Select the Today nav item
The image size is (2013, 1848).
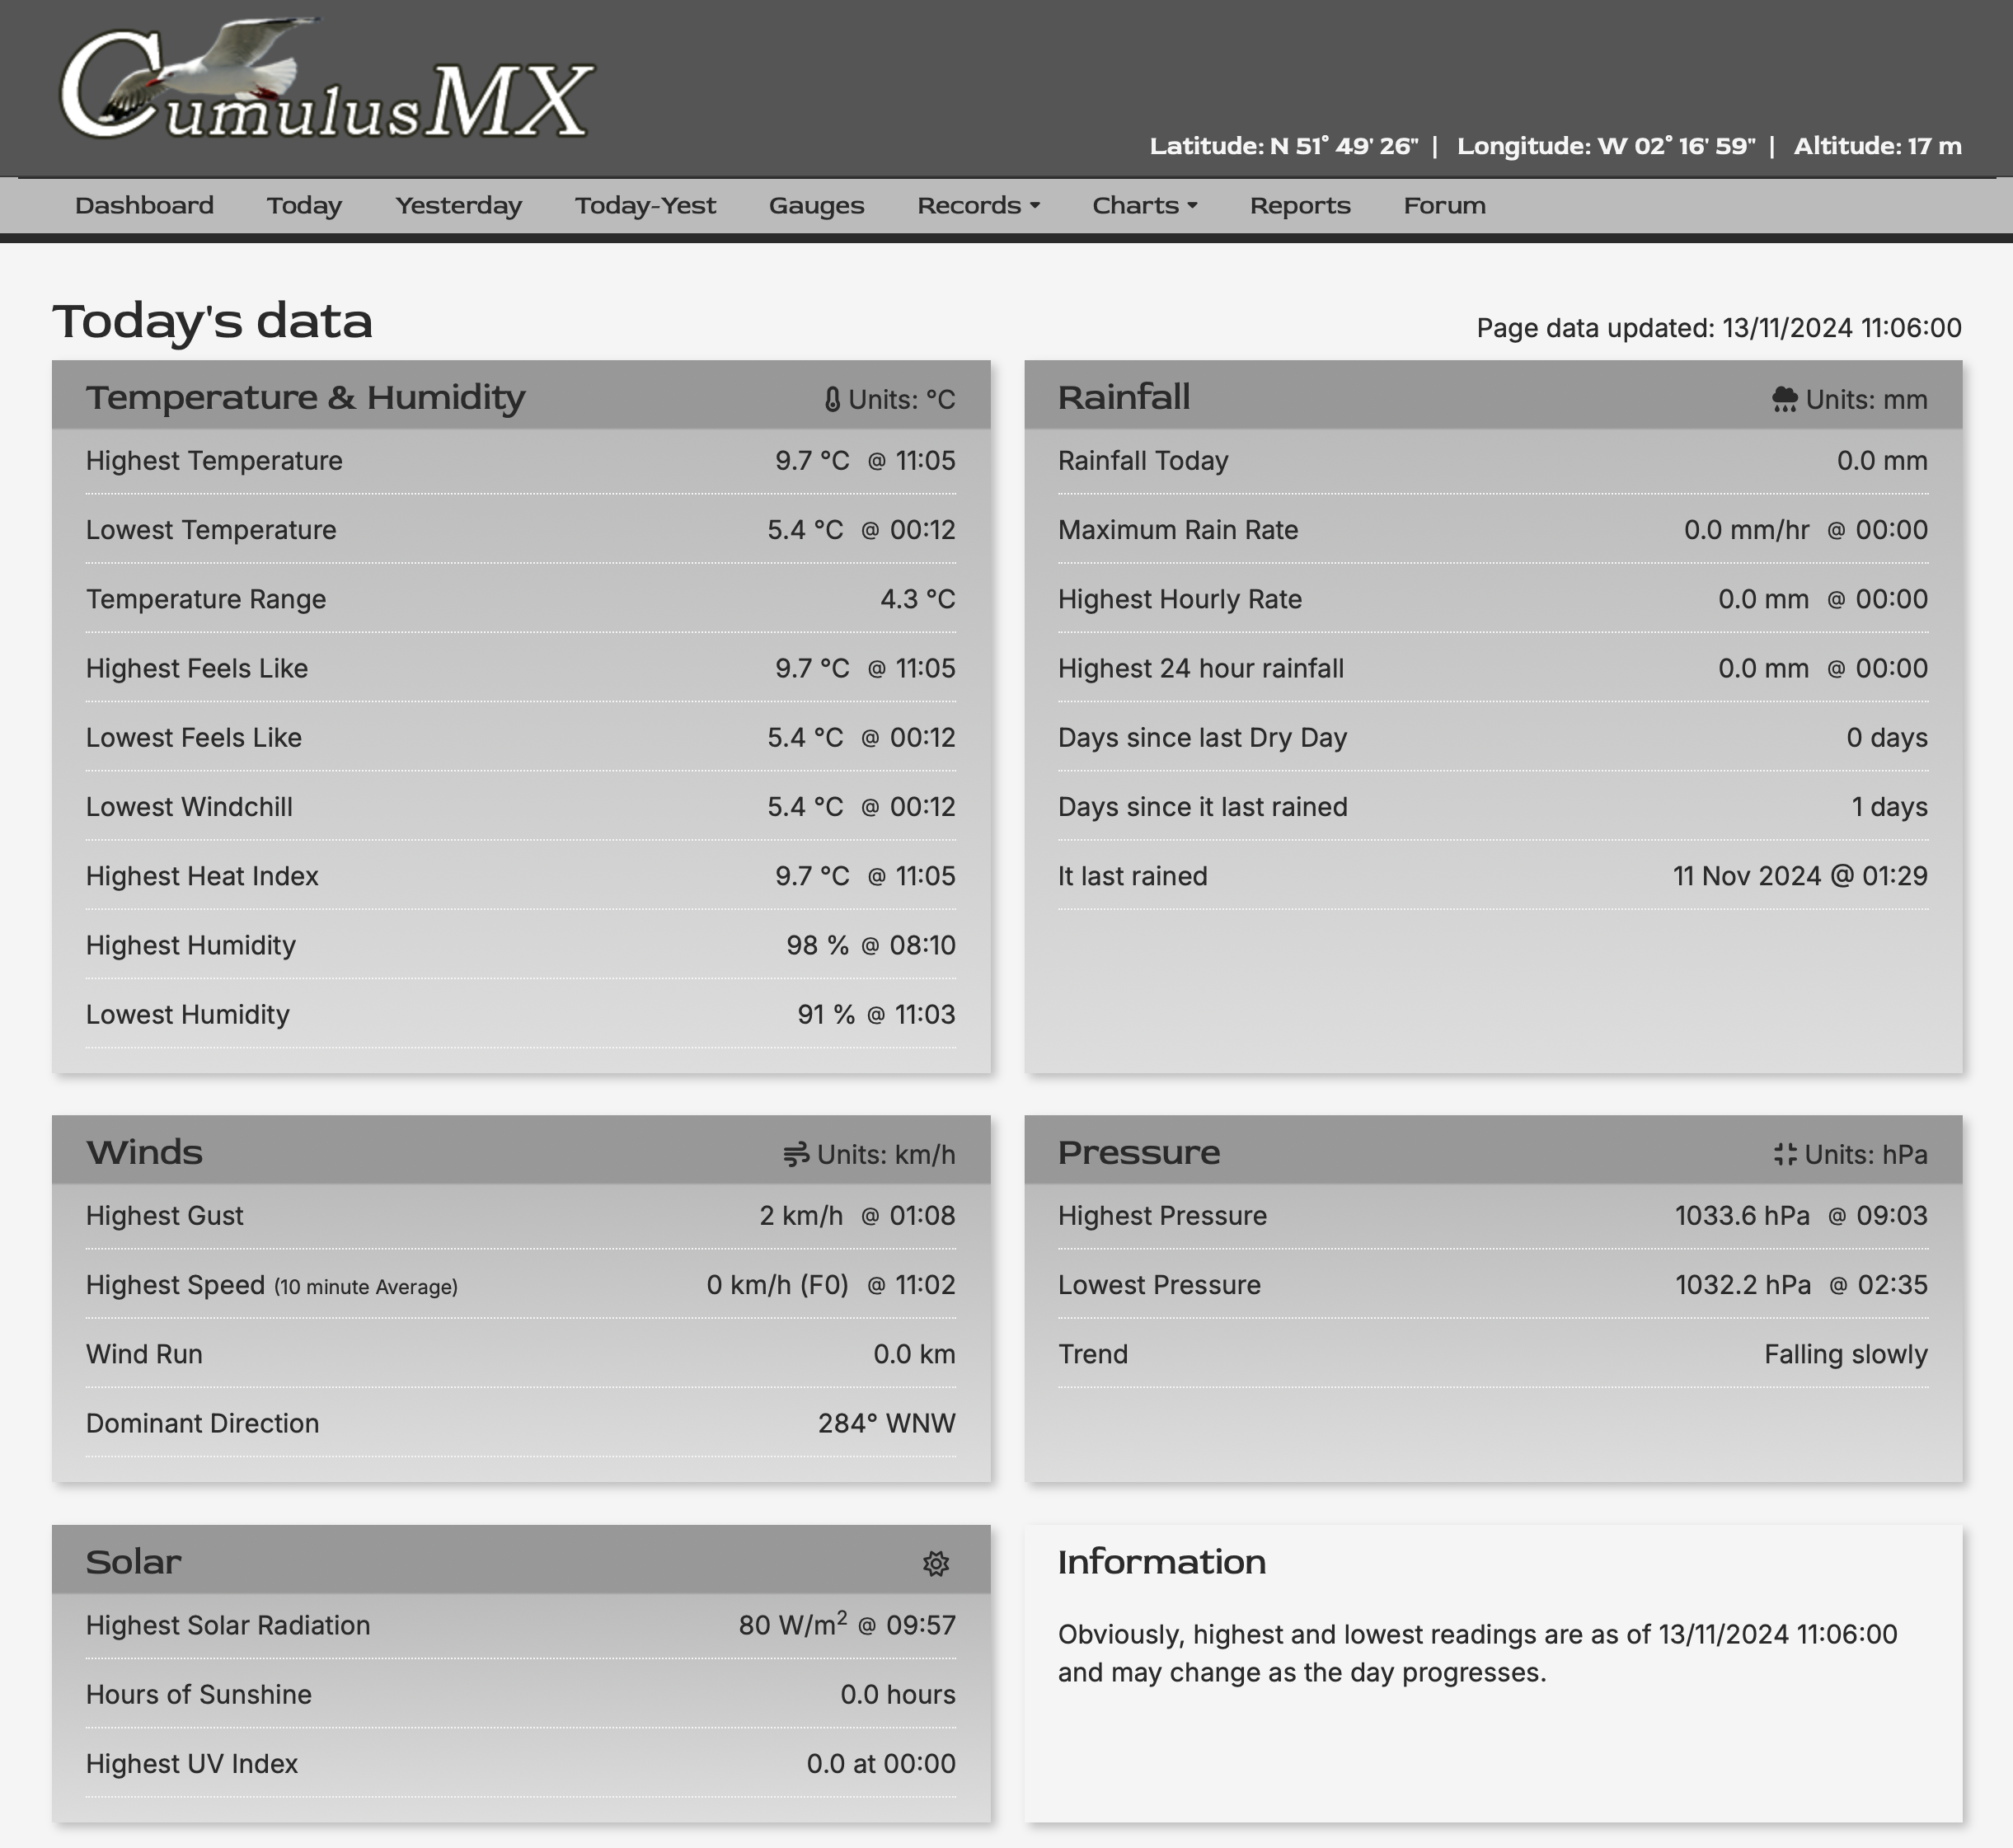304,206
